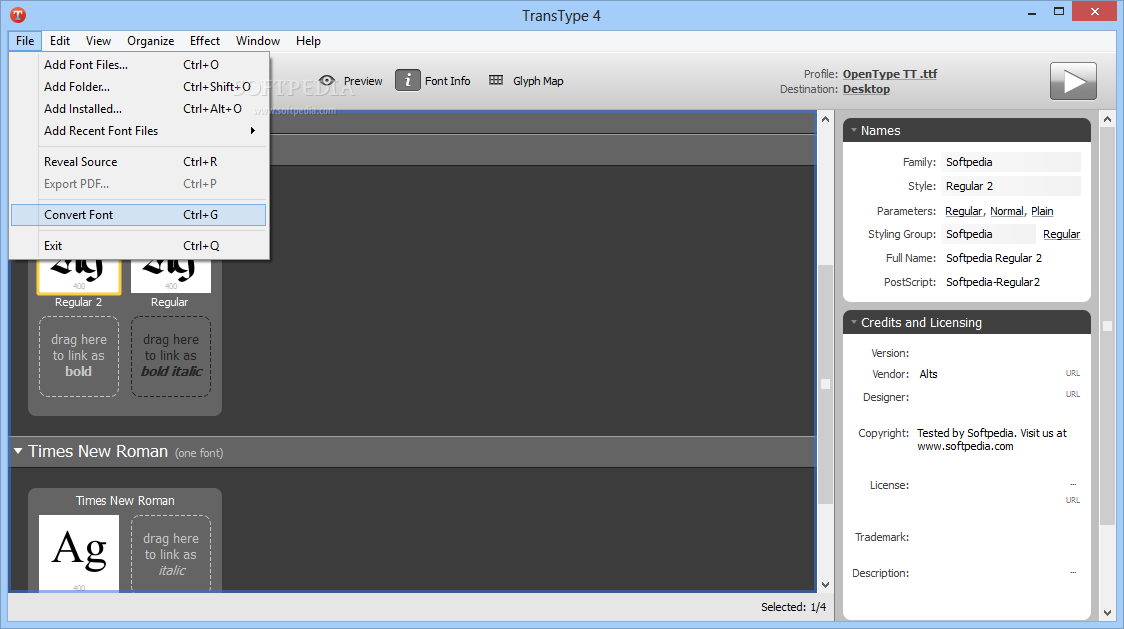Click the Desktop destination link
1124x629 pixels.
(x=866, y=89)
